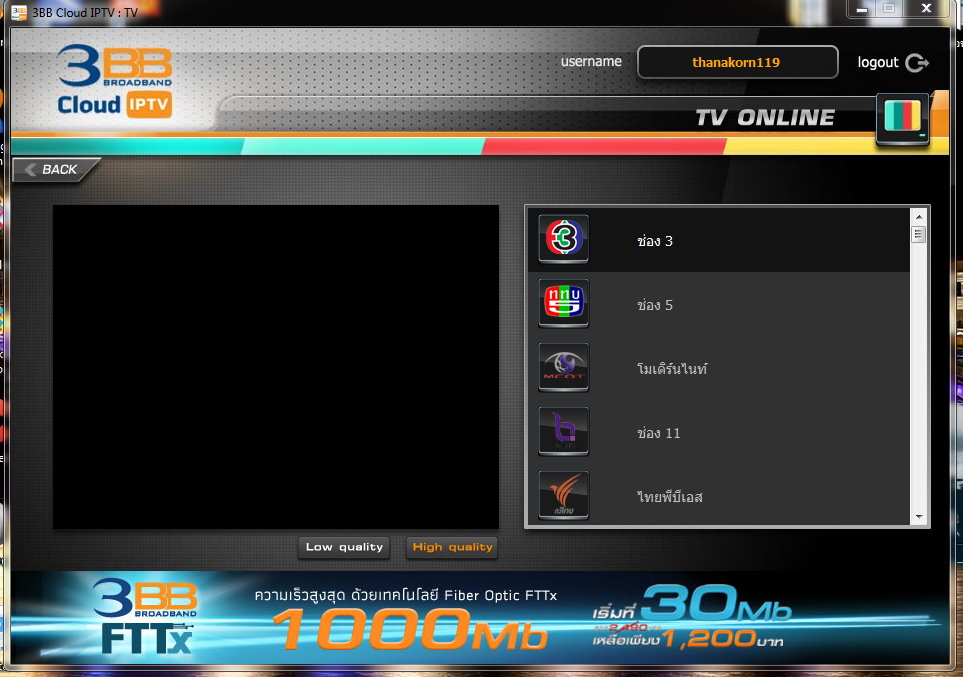Select the MCOT Modernine logo icon
Image resolution: width=963 pixels, height=677 pixels.
coord(563,367)
